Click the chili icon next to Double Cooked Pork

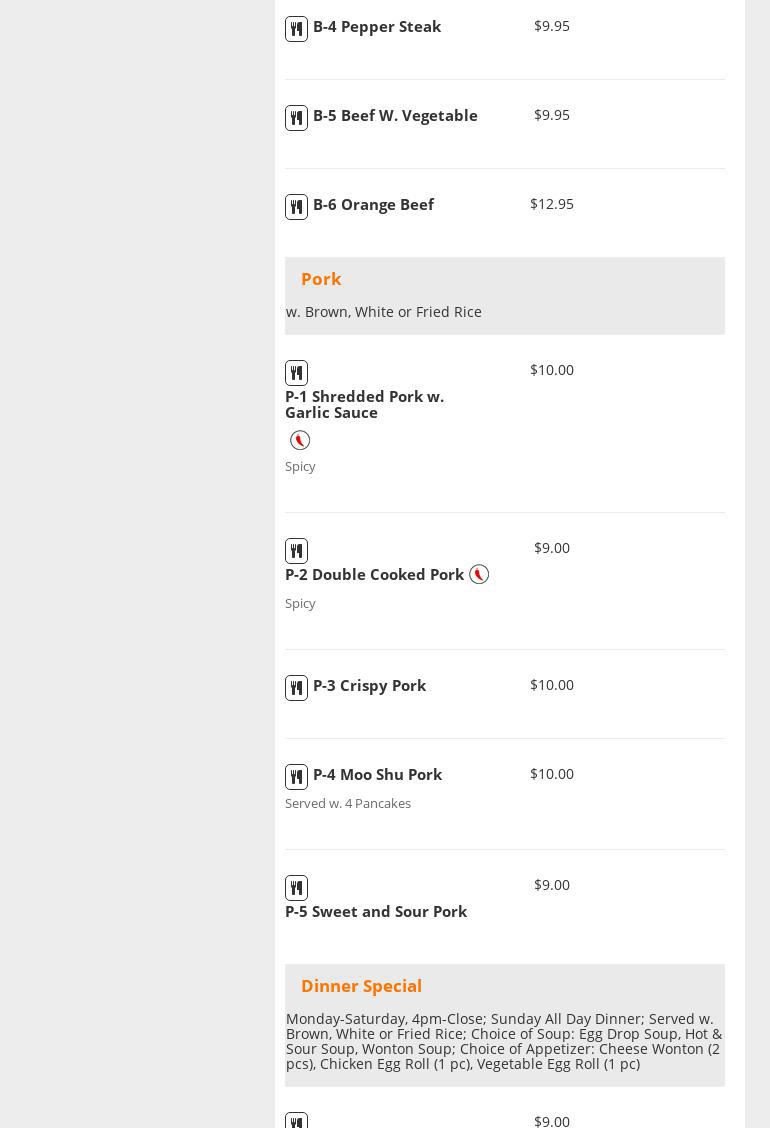pos(479,574)
